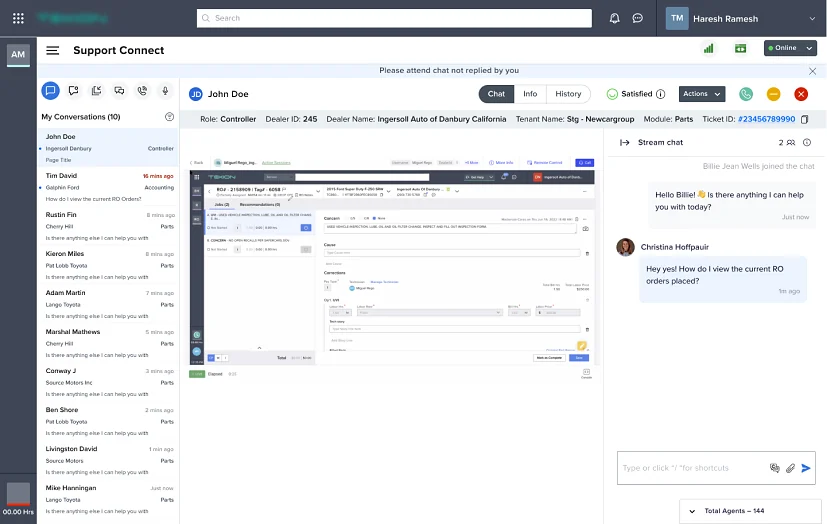Click the blue Call button in preview
827x524 pixels.
point(584,163)
